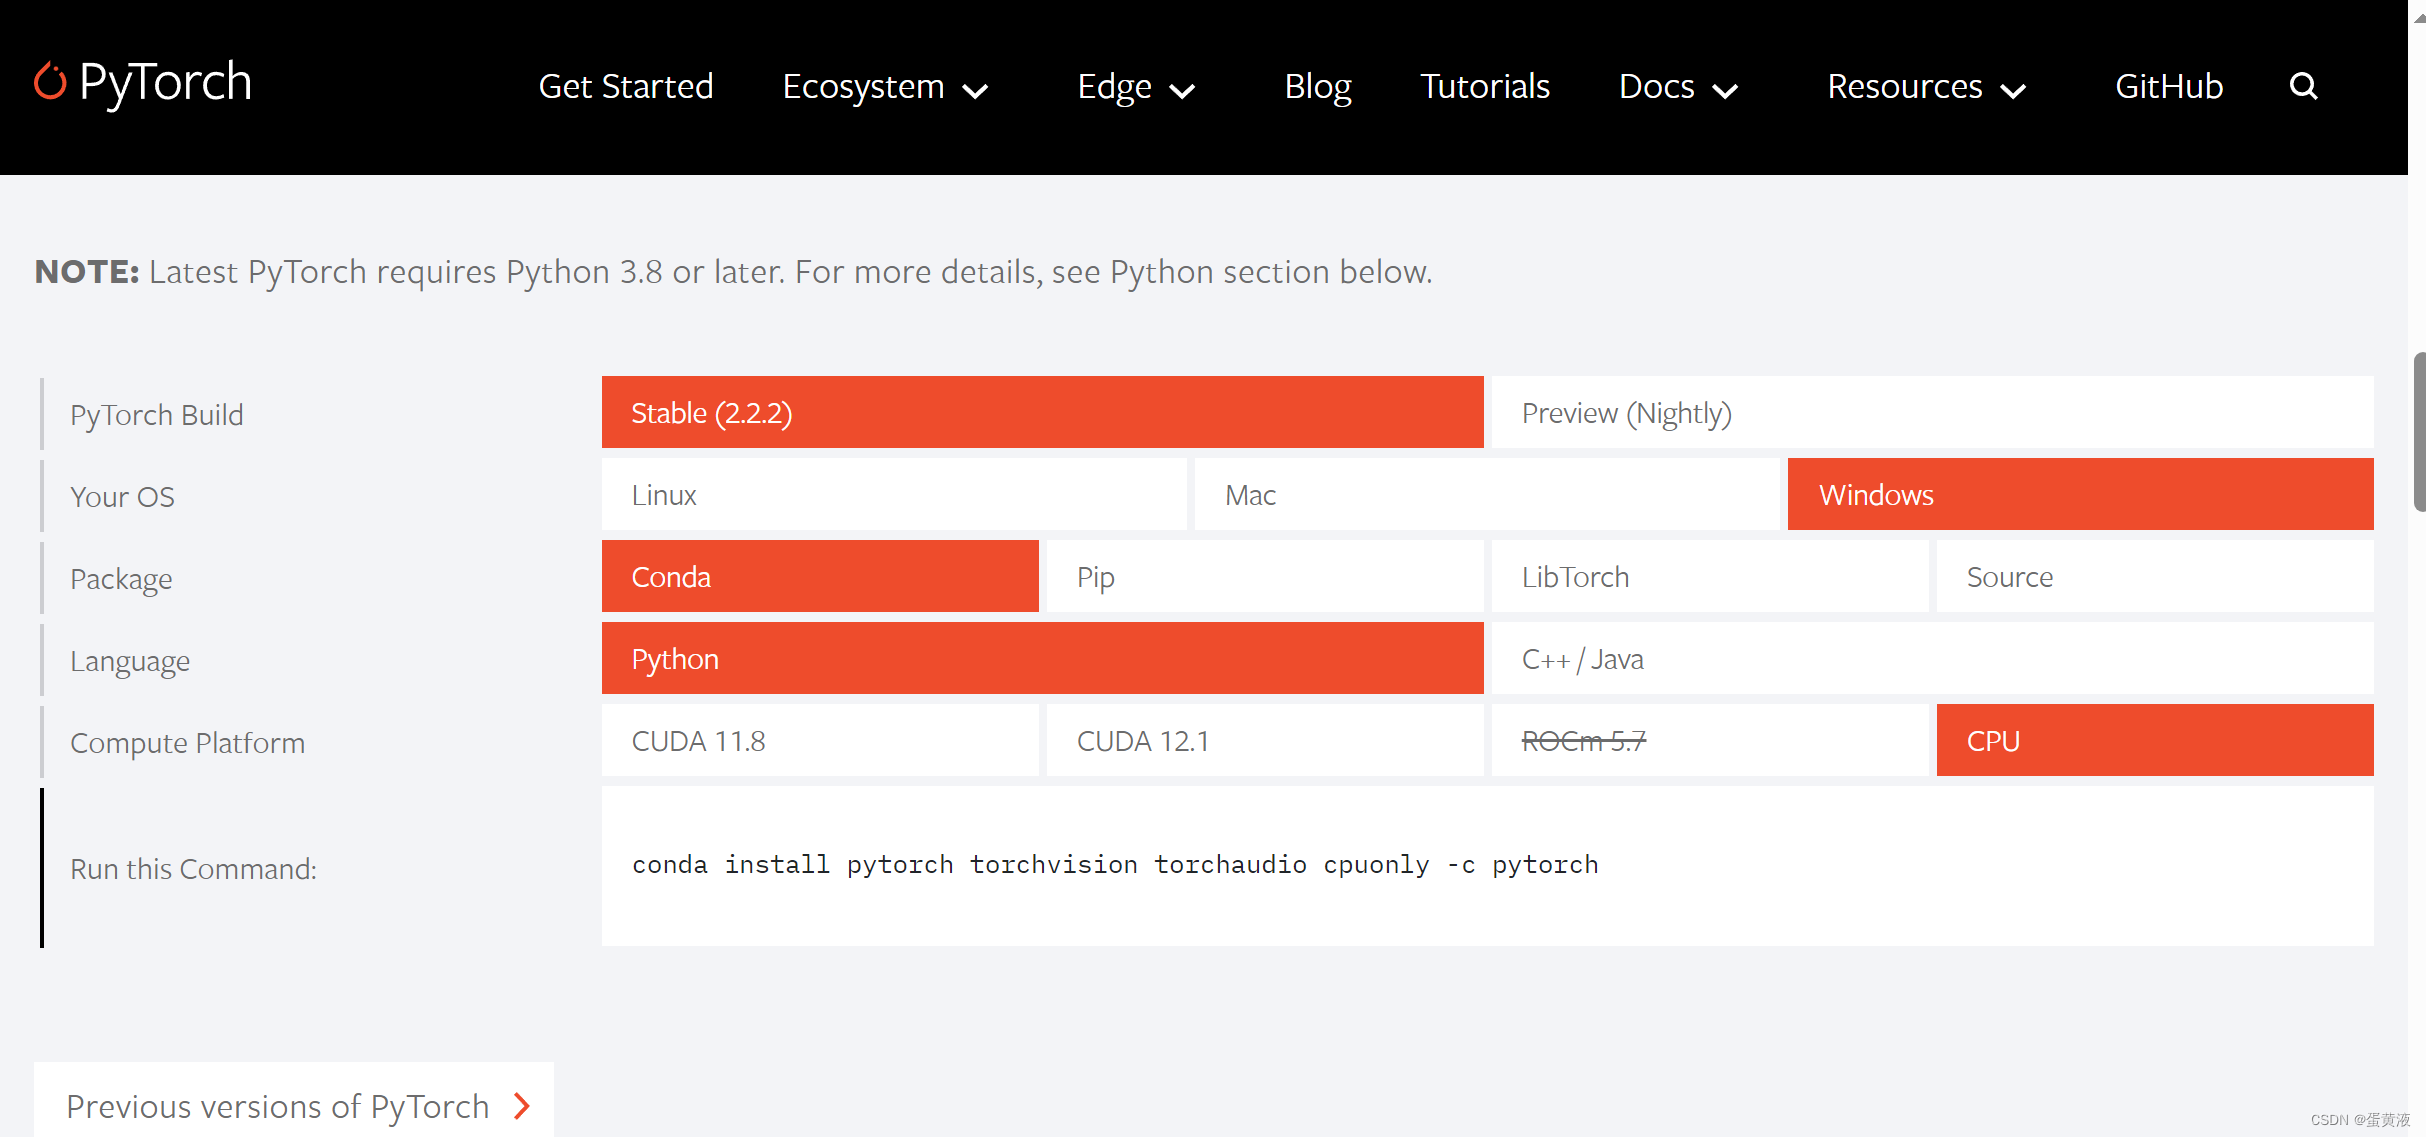This screenshot has height=1137, width=2426.
Task: Click the struck-through ROCm 5.7 option
Action: tap(1710, 740)
